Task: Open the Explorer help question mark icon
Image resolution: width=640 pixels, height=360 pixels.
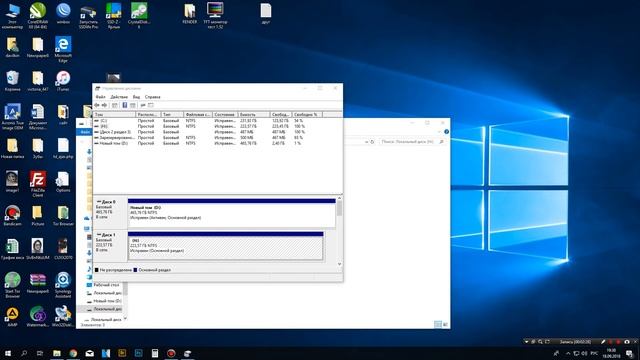Action: click(446, 131)
